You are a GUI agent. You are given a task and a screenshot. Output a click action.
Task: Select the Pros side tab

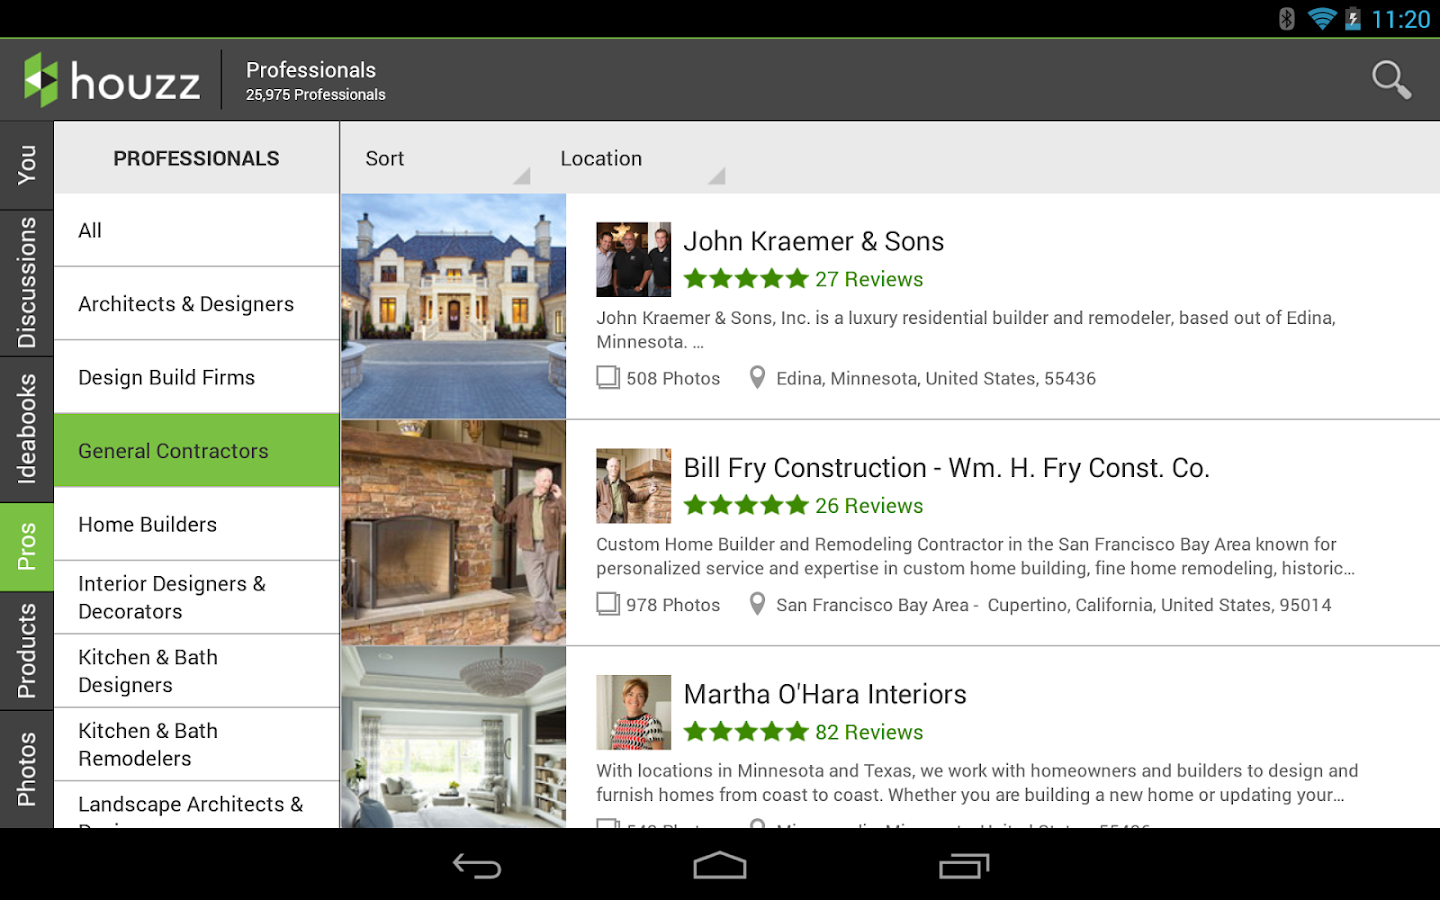27,547
